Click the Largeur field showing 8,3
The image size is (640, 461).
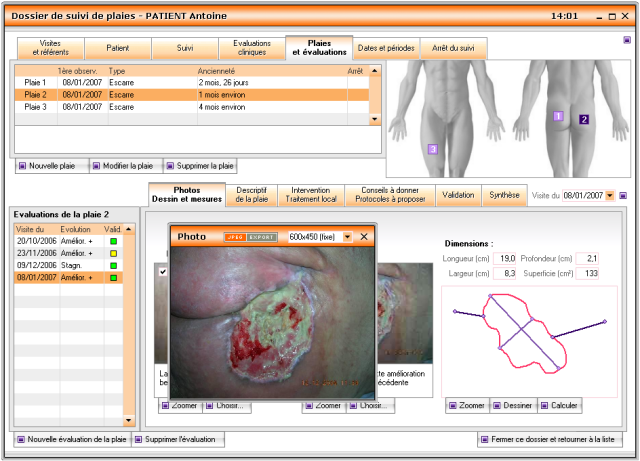(504, 274)
